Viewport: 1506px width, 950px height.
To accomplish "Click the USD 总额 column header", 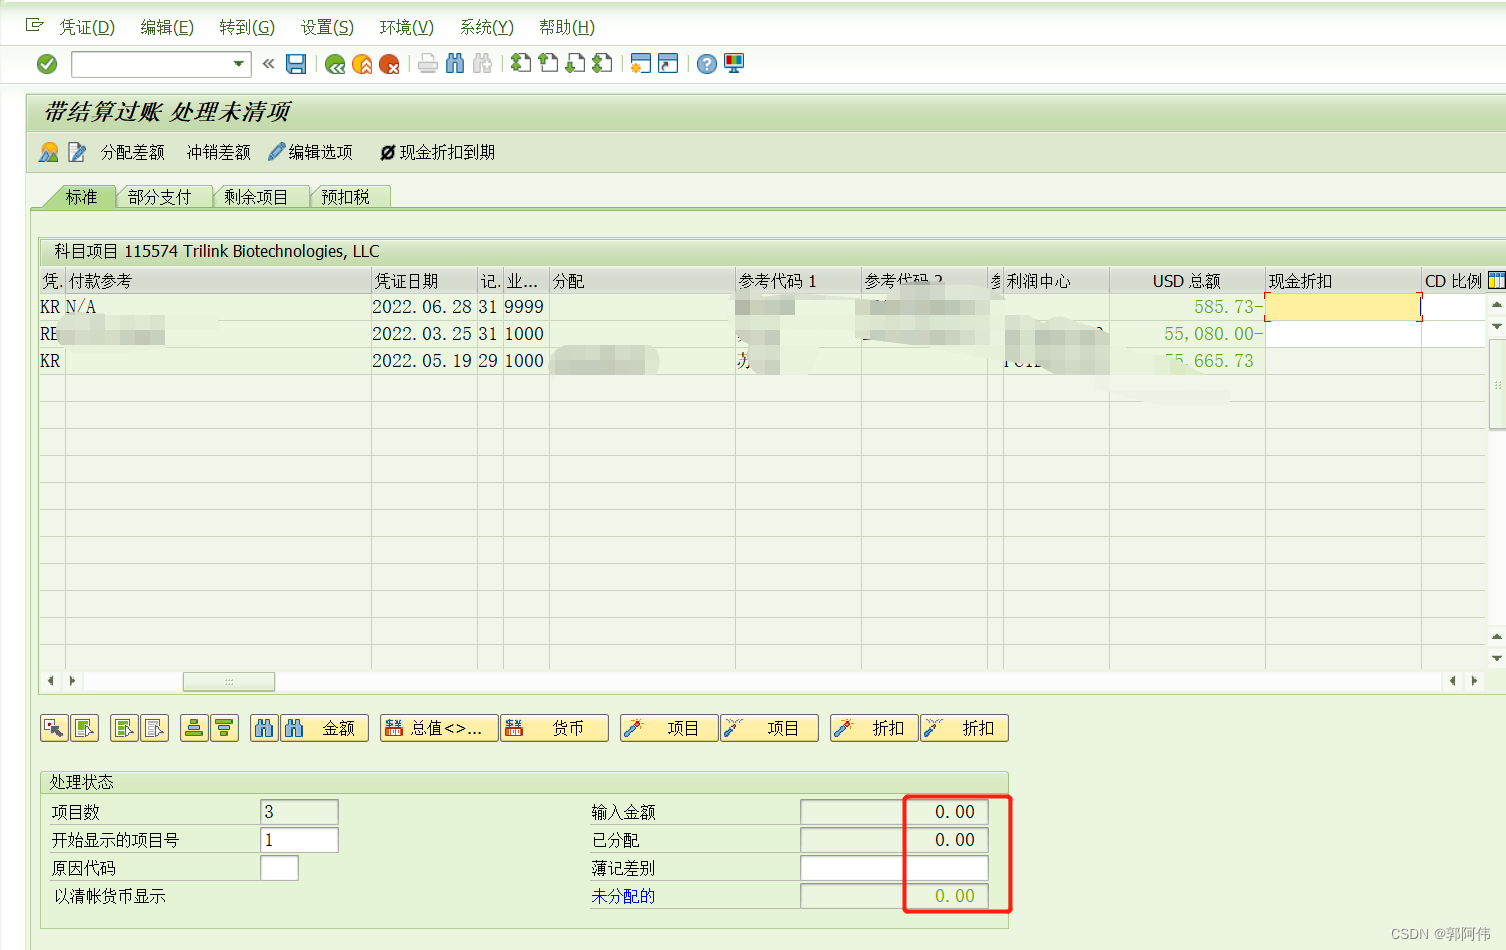I will pyautogui.click(x=1187, y=281).
